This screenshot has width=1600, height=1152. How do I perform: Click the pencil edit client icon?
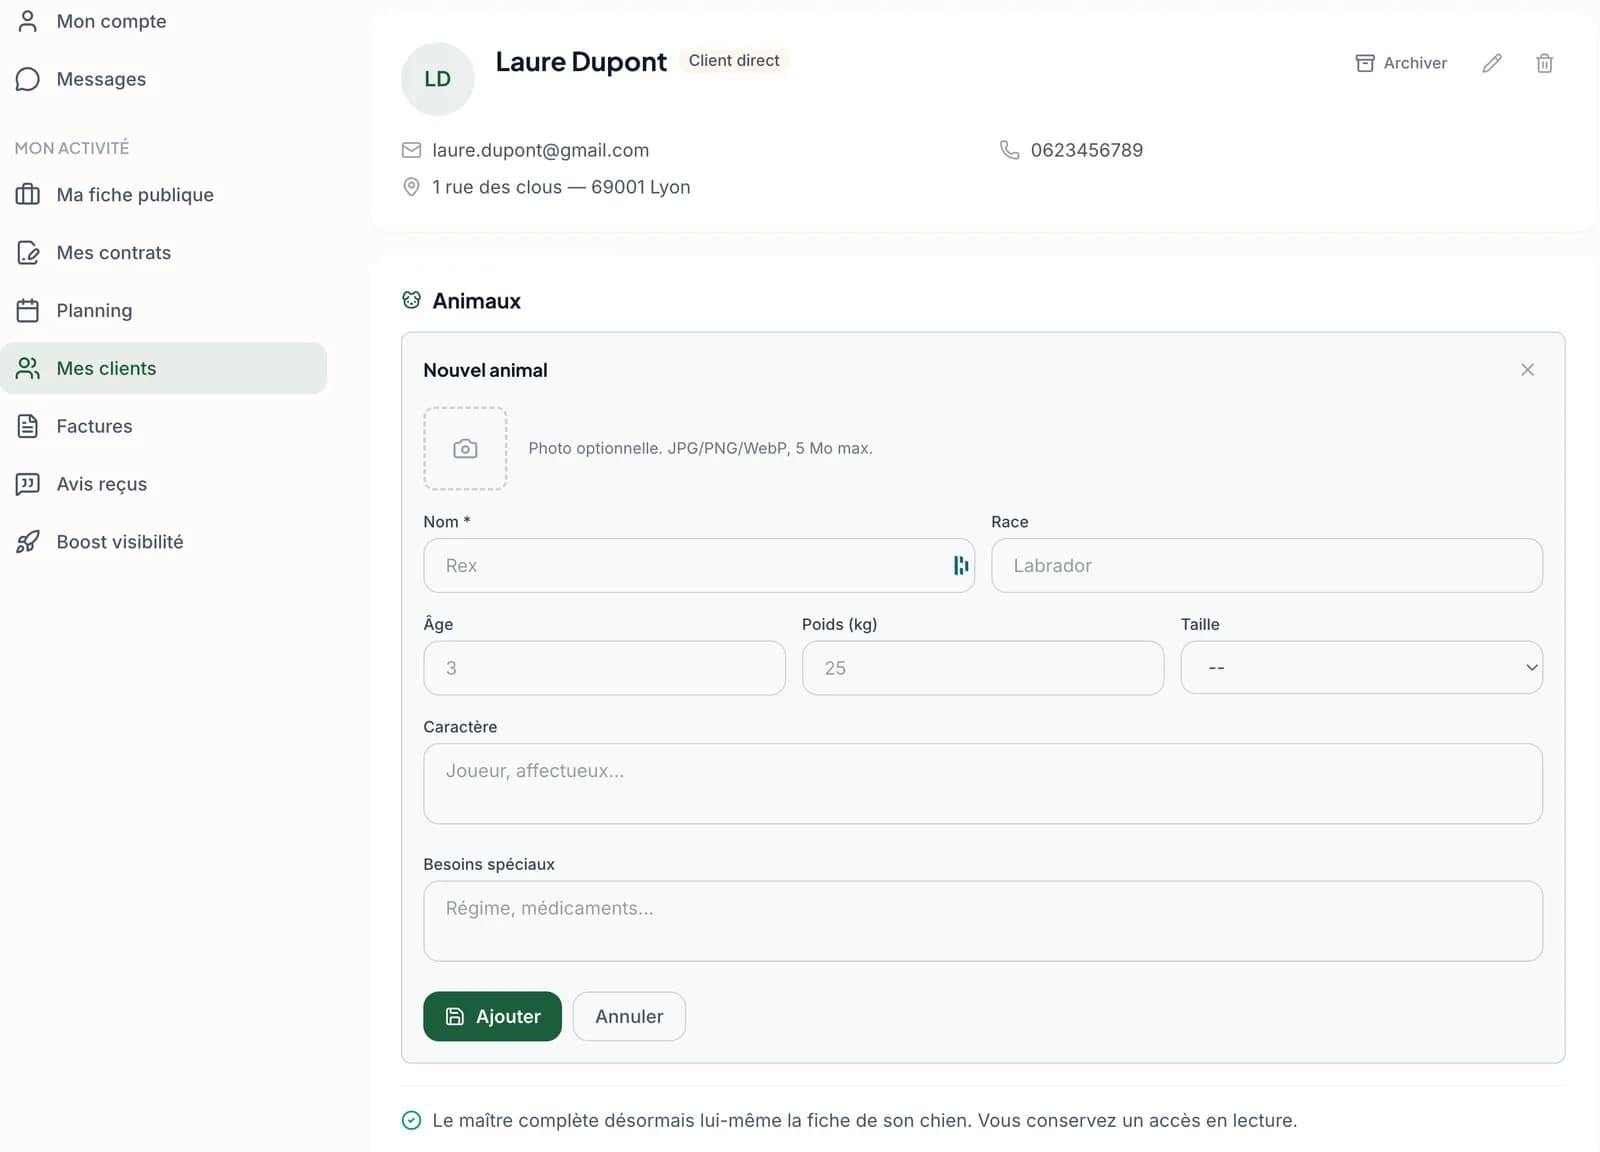(x=1492, y=63)
